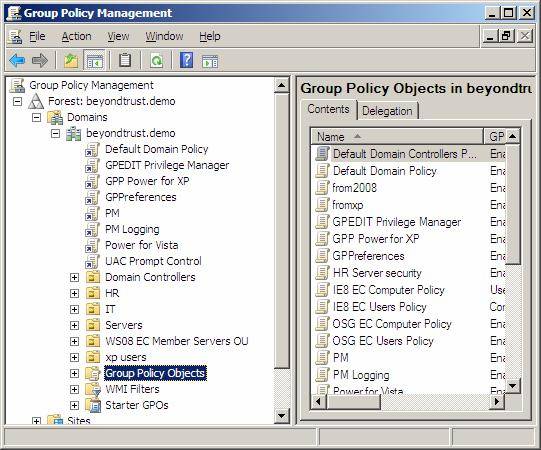The width and height of the screenshot is (541, 450).
Task: Select the Contents tab
Action: click(x=328, y=109)
